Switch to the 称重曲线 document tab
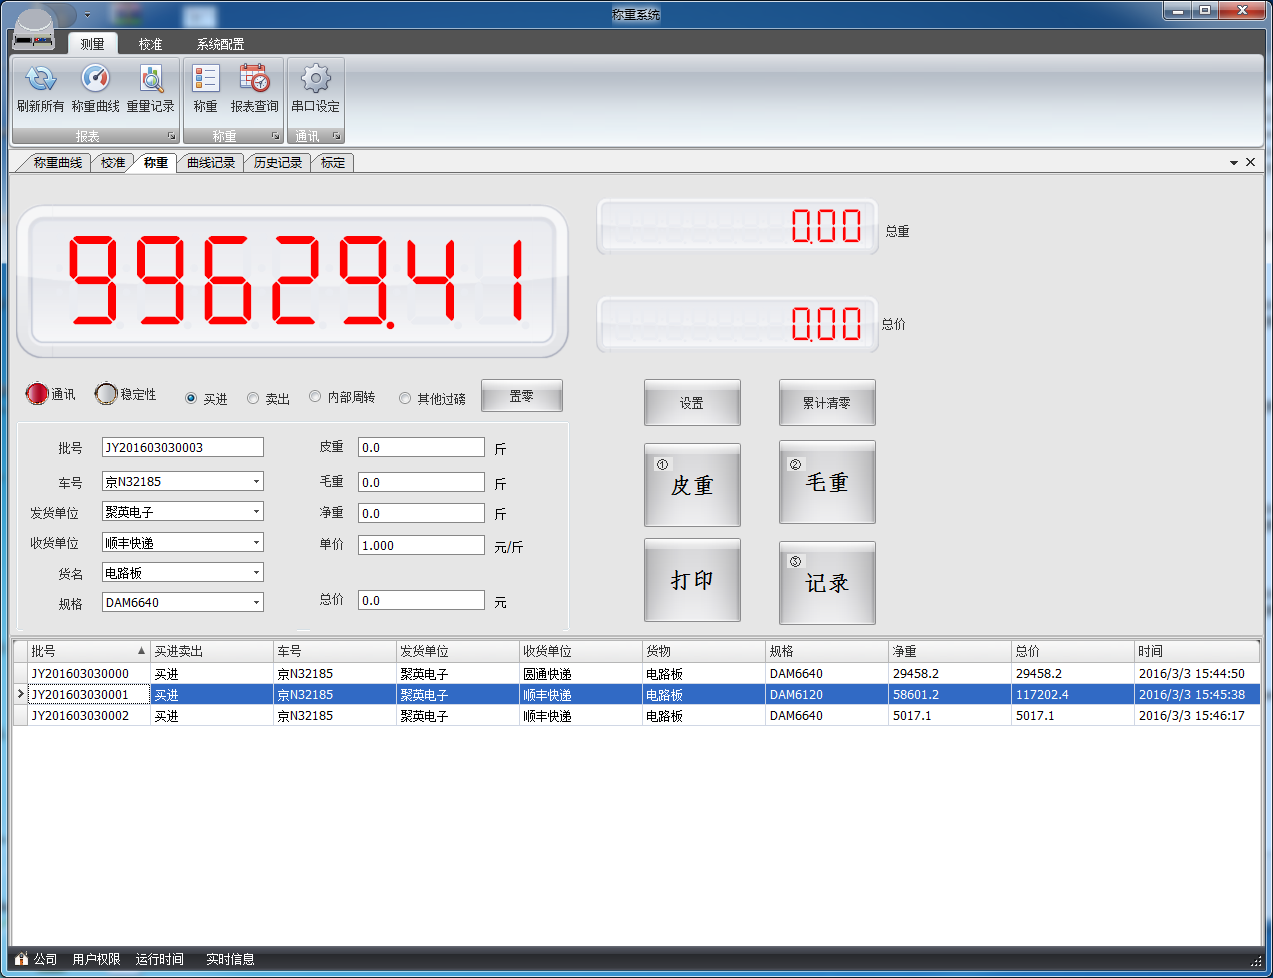Image resolution: width=1273 pixels, height=978 pixels. [57, 162]
